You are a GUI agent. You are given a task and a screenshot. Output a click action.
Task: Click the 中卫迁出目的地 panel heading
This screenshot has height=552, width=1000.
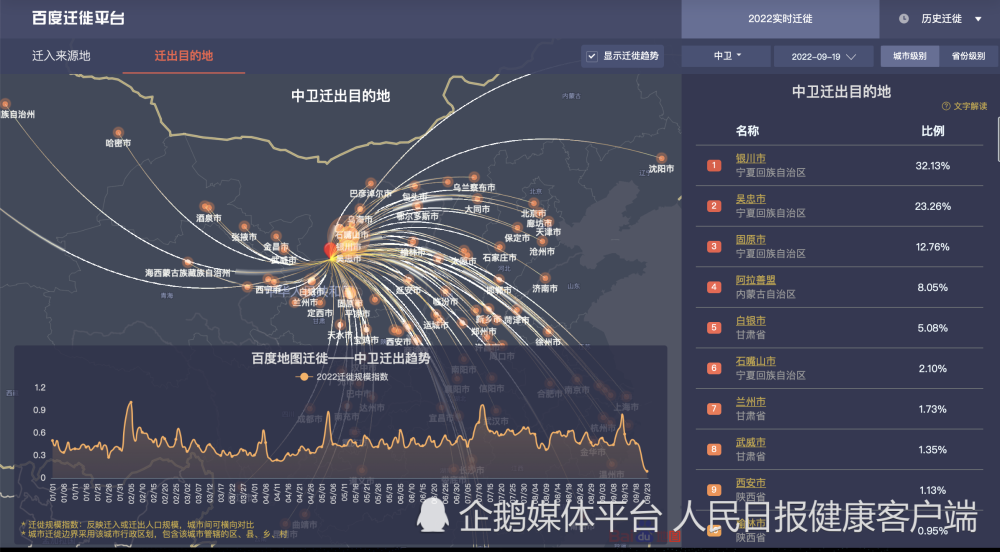click(x=841, y=92)
